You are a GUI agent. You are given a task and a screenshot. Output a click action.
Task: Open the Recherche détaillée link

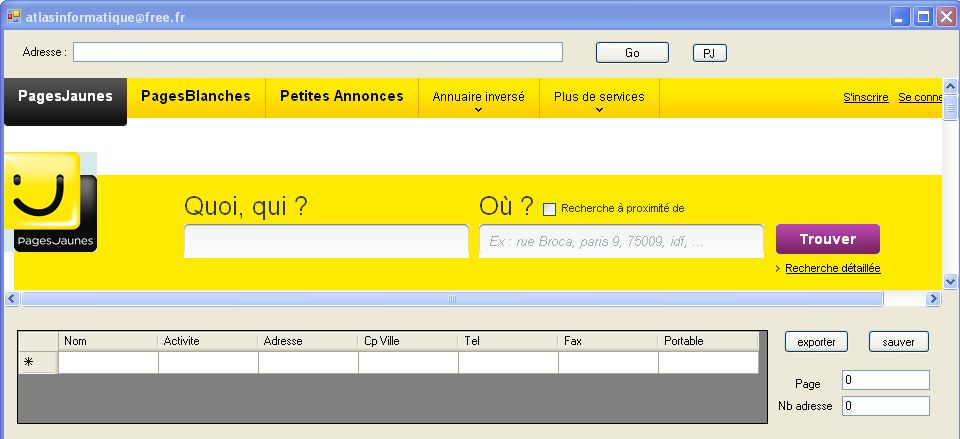(x=833, y=268)
